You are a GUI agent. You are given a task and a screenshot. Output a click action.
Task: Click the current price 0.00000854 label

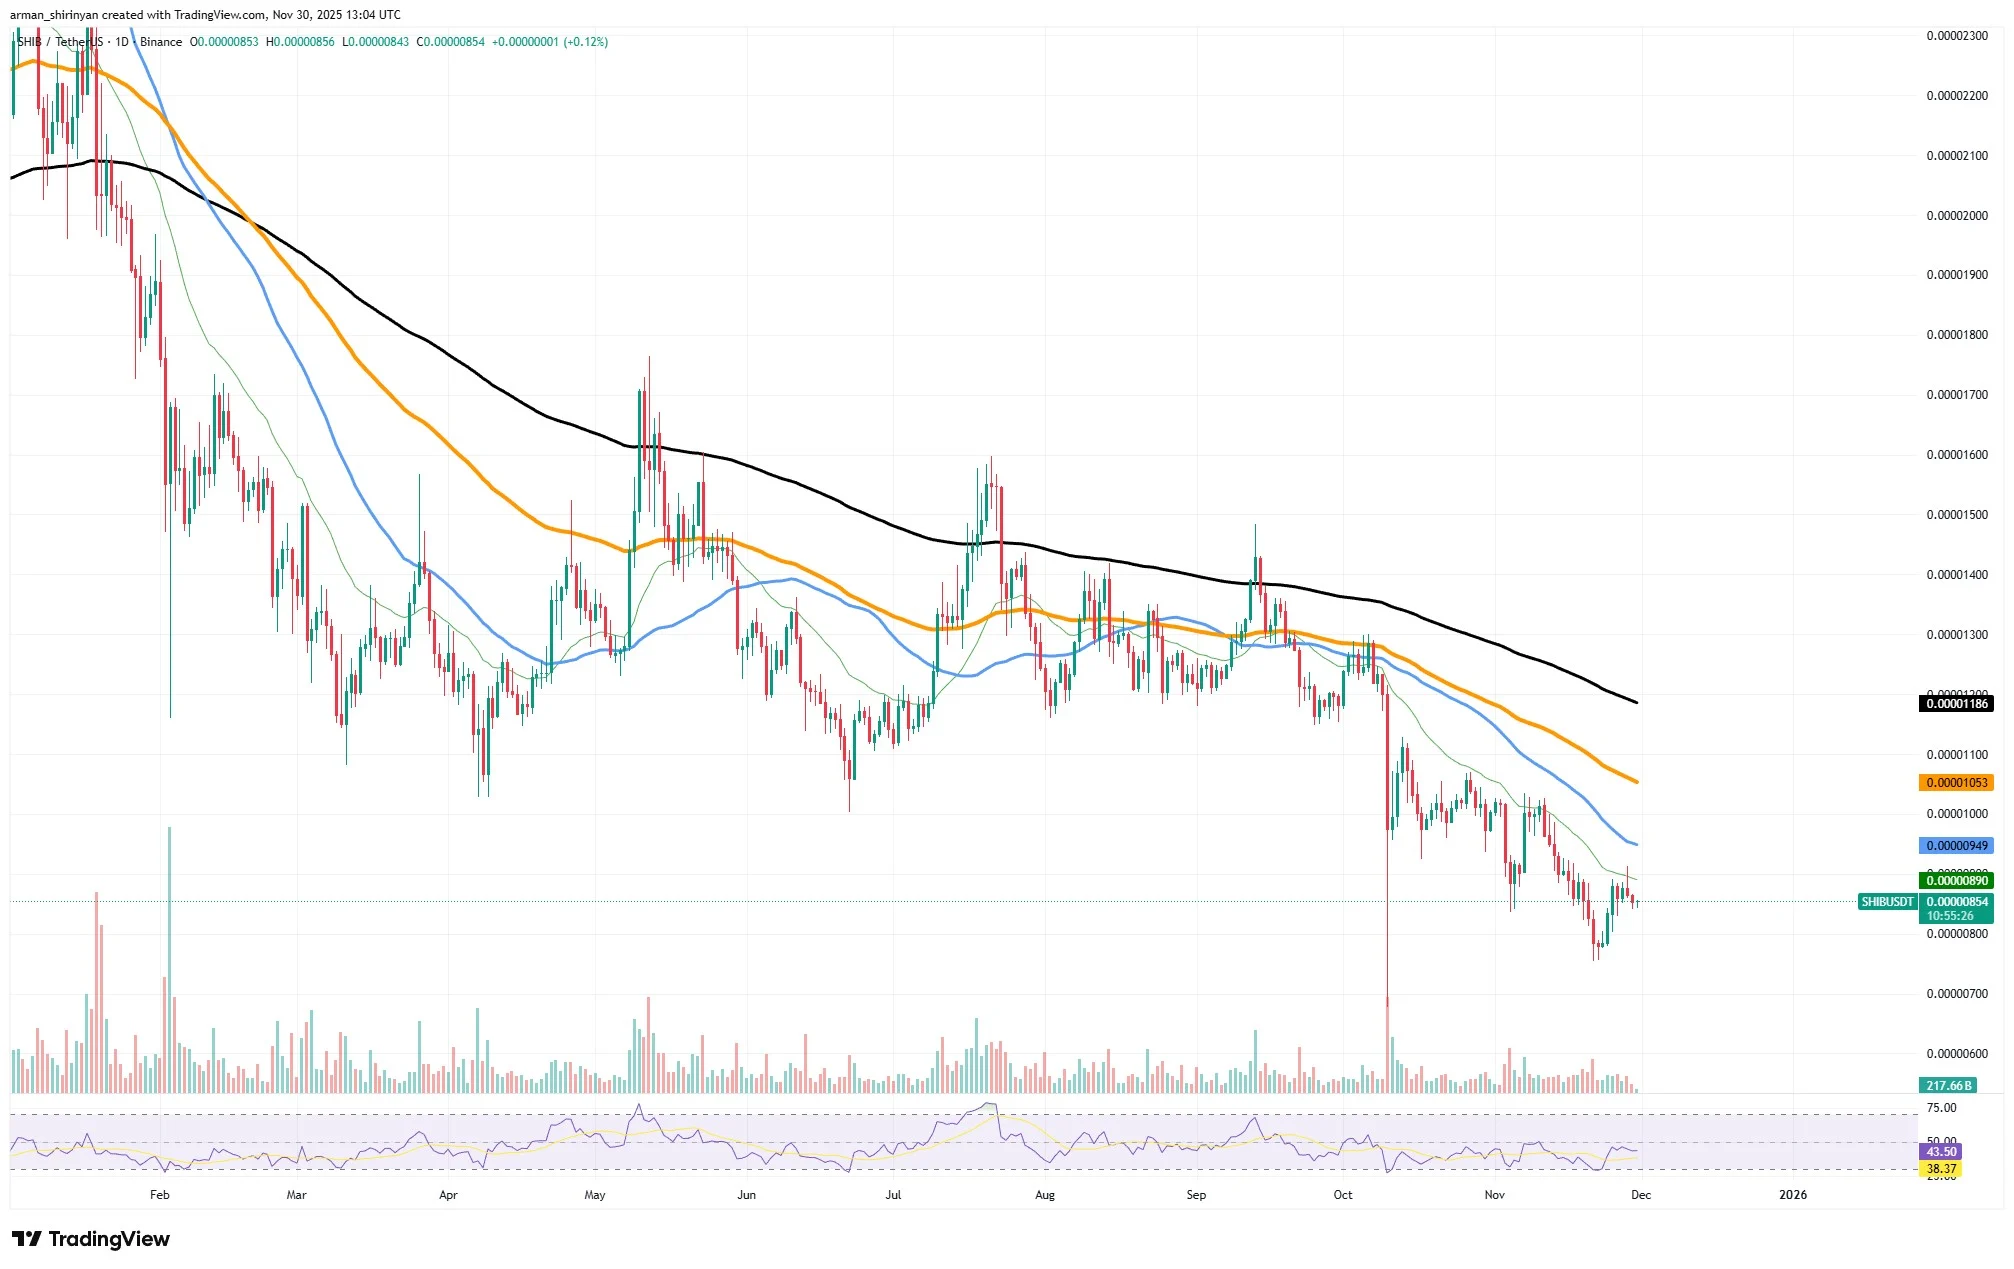[x=1956, y=902]
